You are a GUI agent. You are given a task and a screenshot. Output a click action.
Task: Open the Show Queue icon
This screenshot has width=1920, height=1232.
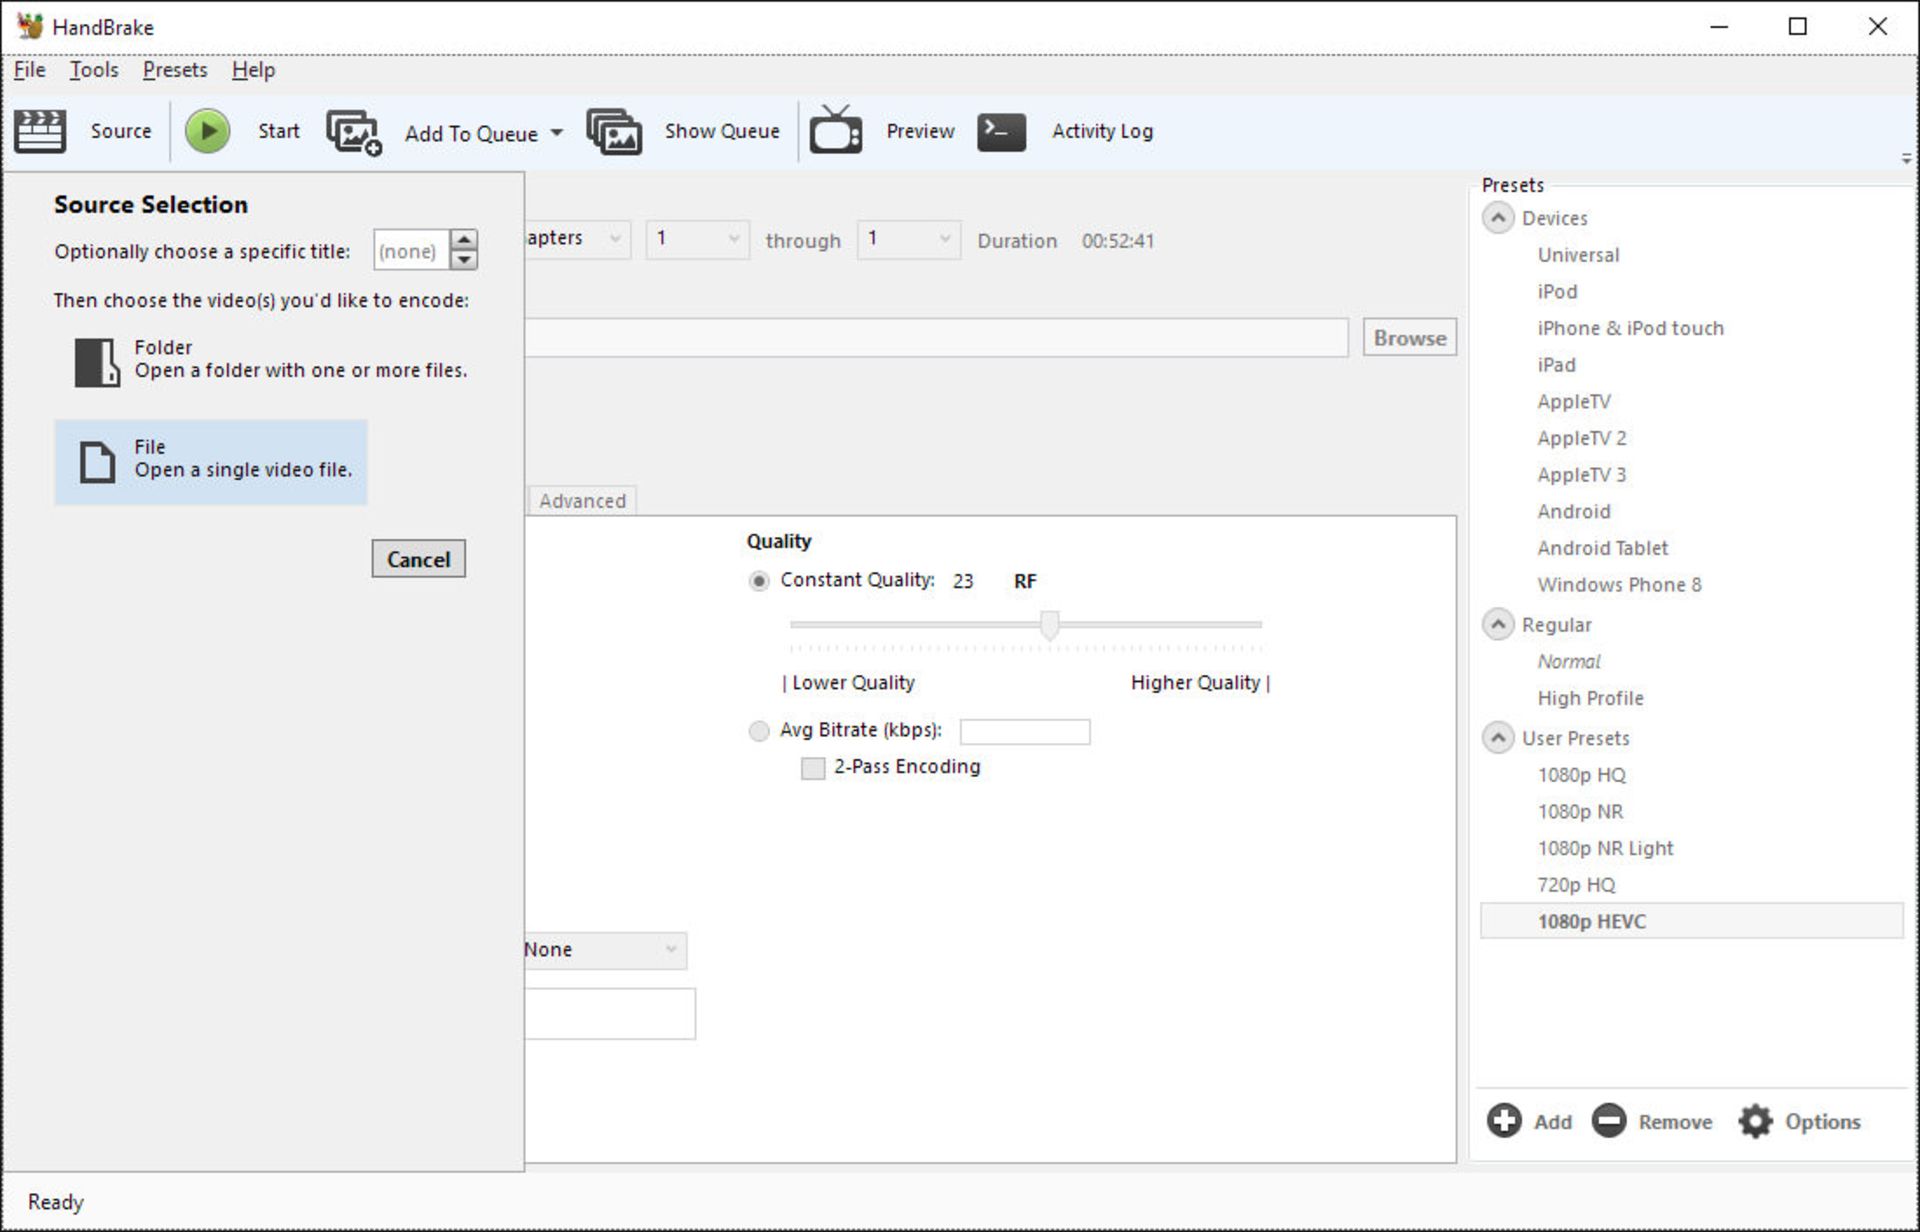[614, 132]
